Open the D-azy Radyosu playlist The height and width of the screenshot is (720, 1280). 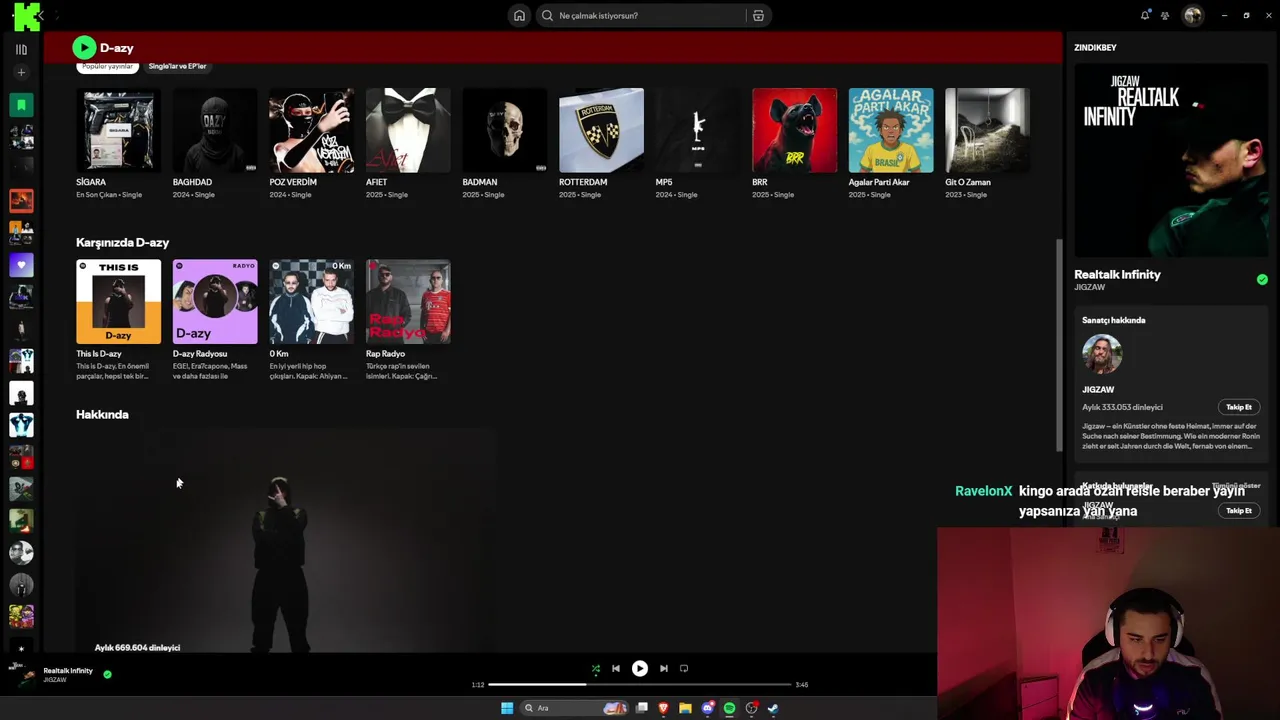tap(215, 302)
